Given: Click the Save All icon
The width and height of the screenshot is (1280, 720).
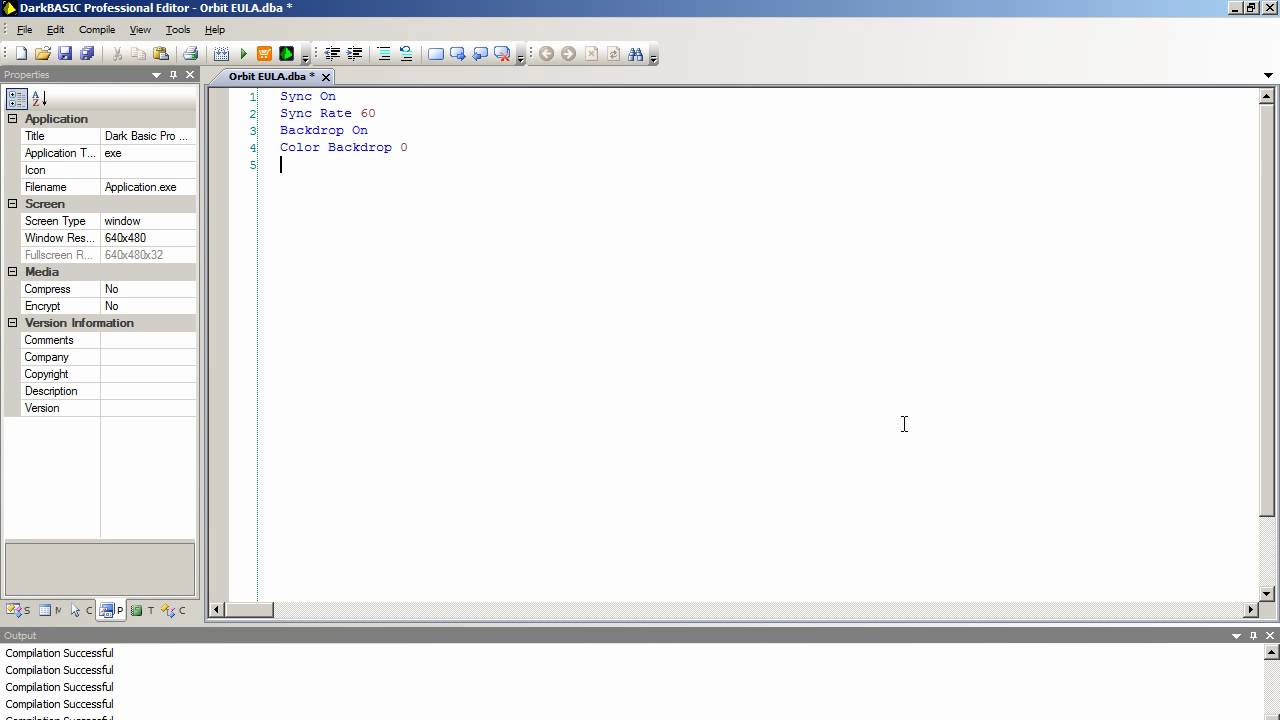Looking at the screenshot, I should tap(87, 54).
